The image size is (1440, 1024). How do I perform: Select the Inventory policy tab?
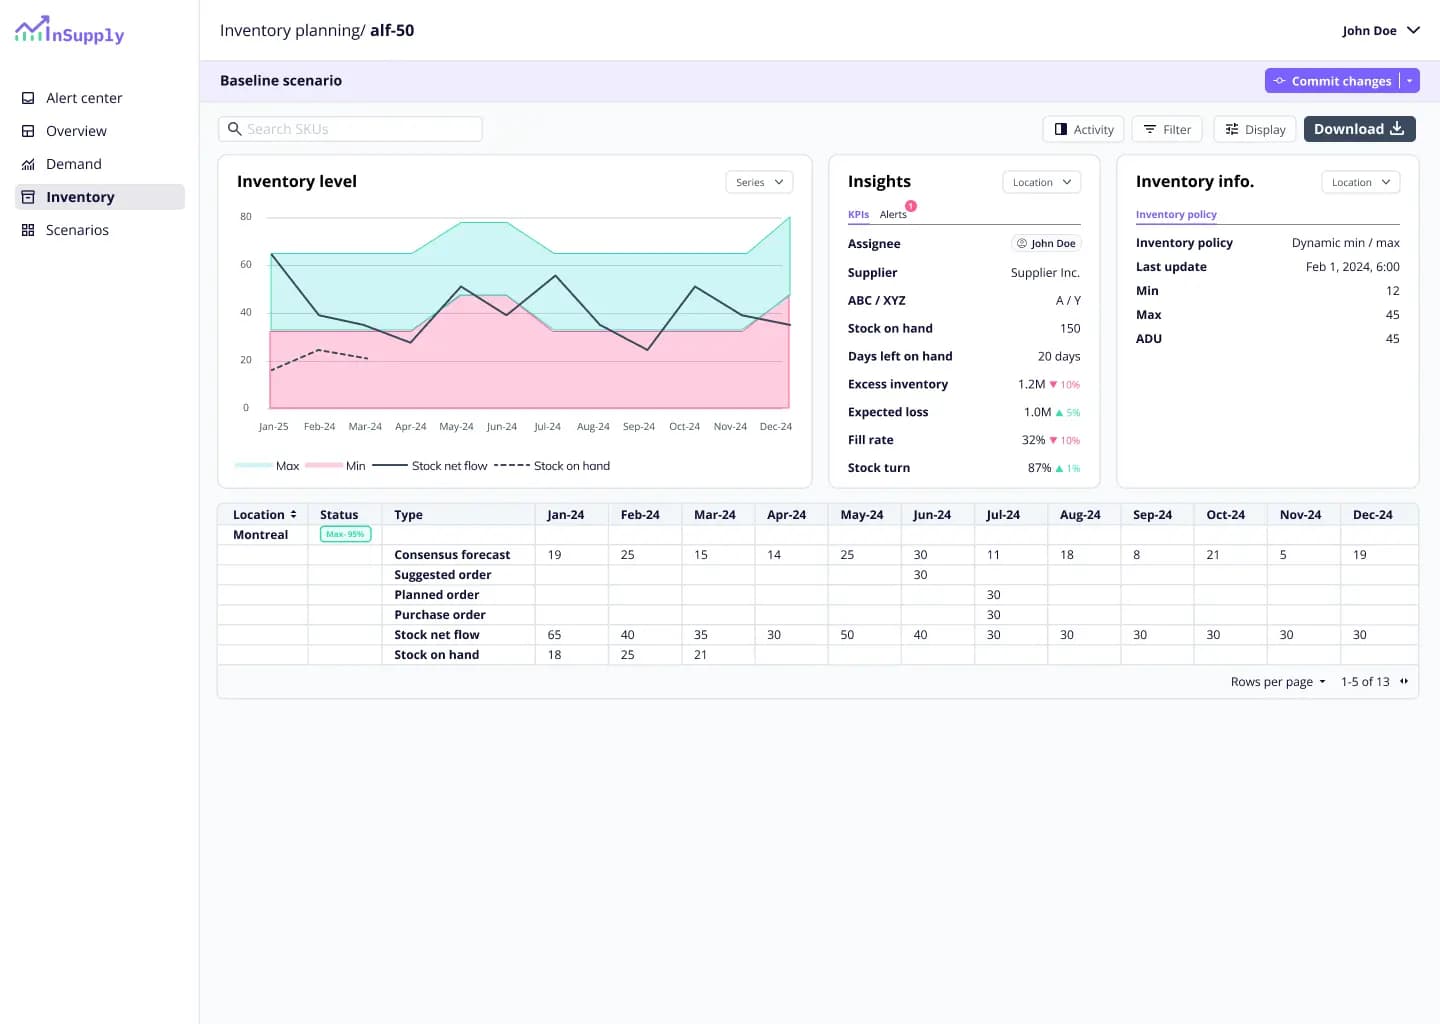point(1176,214)
